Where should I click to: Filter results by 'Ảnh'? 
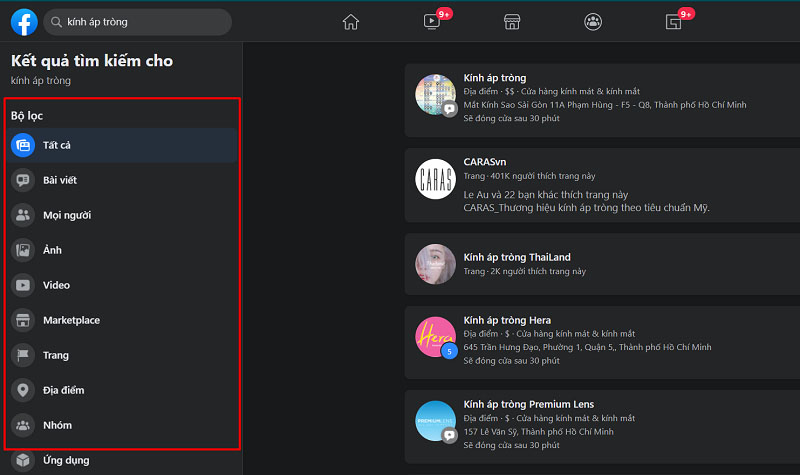[x=52, y=250]
